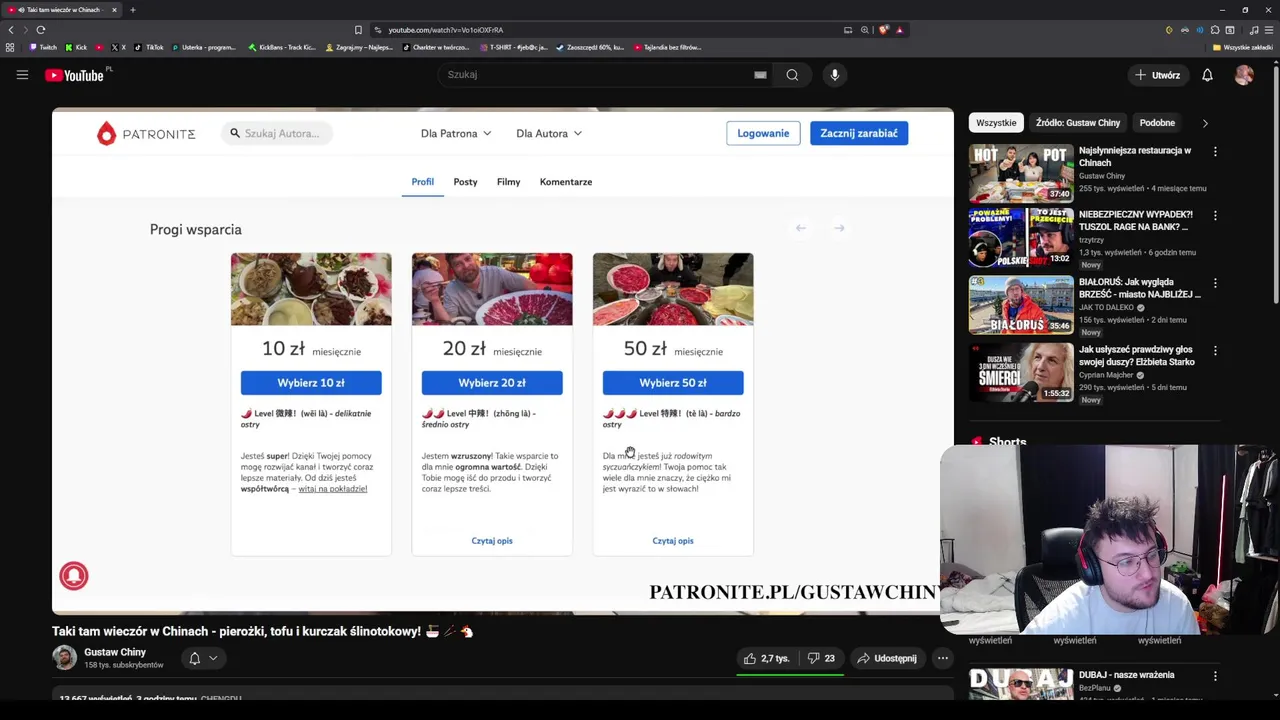Like the video (2,7 tys.)
The width and height of the screenshot is (1280, 720).
point(766,658)
